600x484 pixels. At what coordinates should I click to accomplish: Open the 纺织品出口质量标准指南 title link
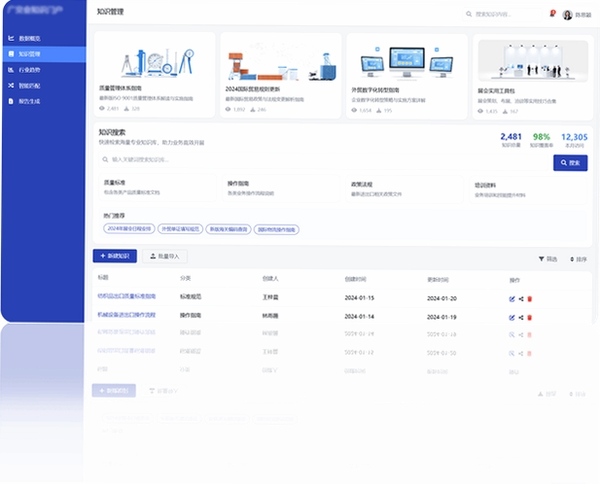[x=127, y=296]
